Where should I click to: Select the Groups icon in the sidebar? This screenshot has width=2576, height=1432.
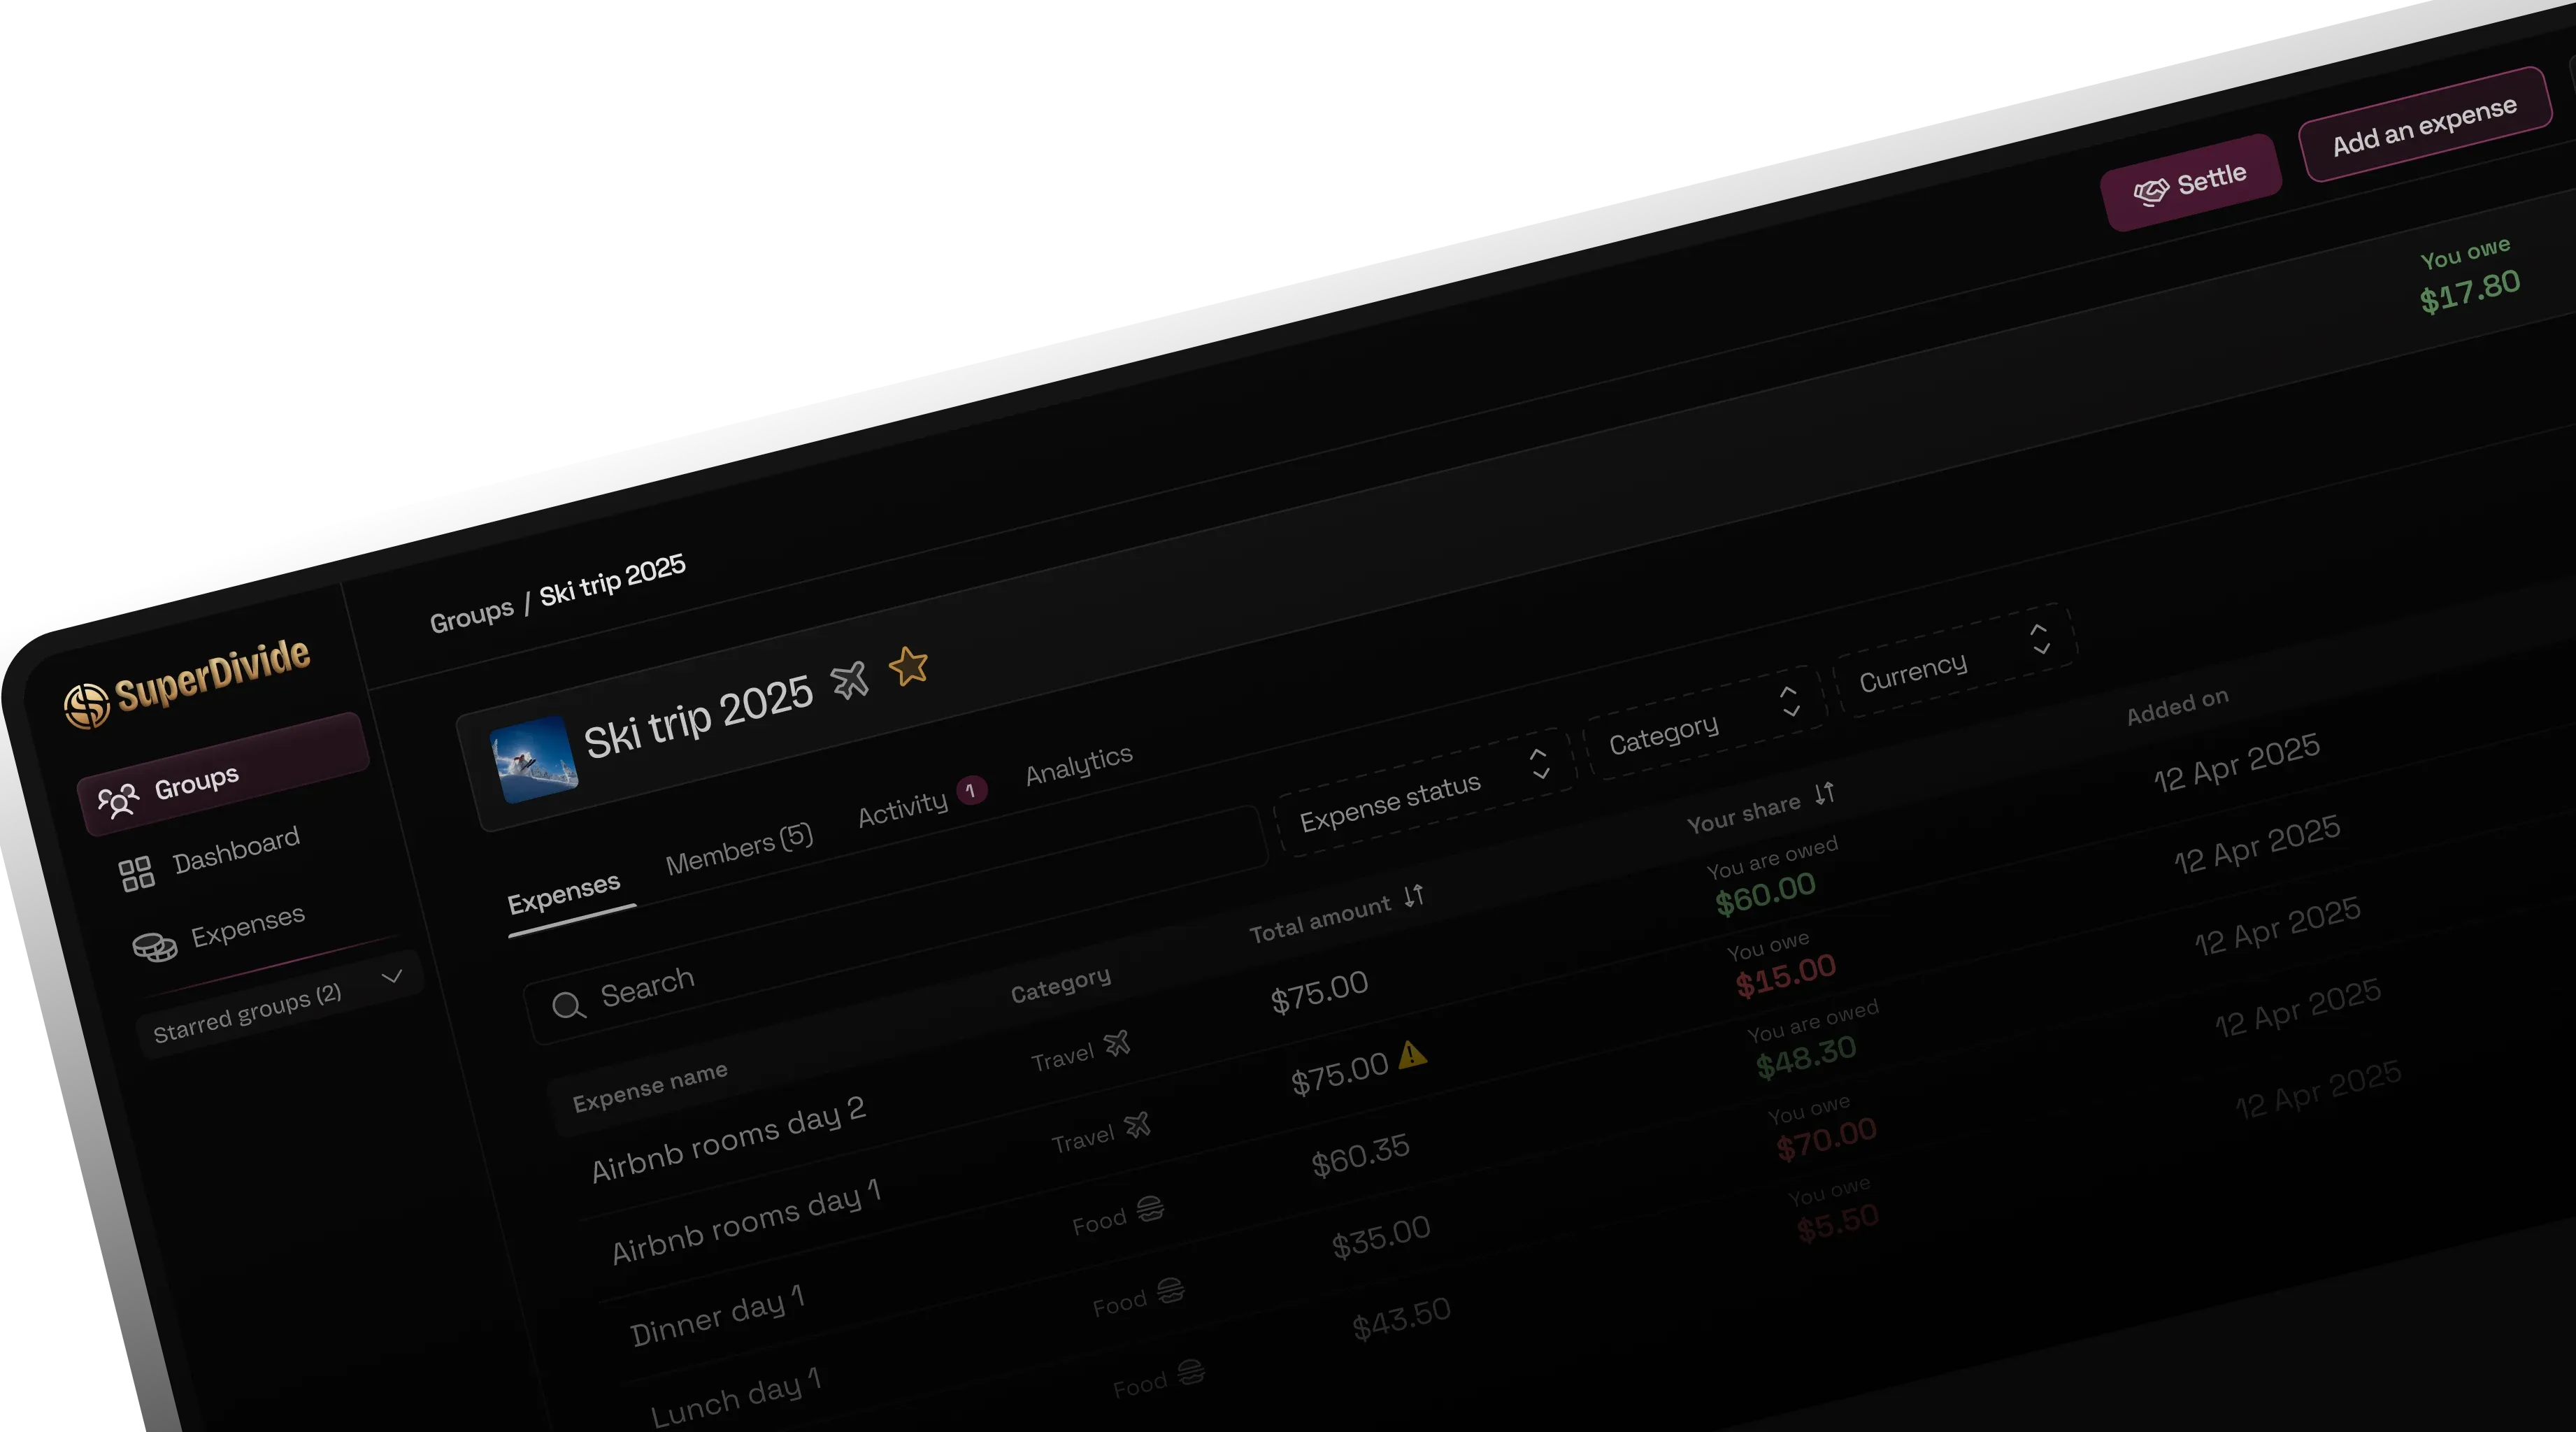coord(120,800)
